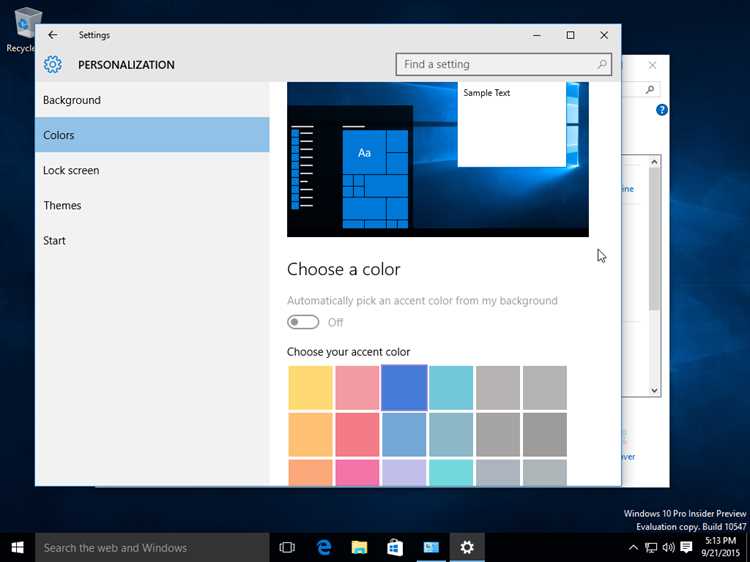Open the Themes settings page
This screenshot has height=562, width=750.
tap(152, 205)
